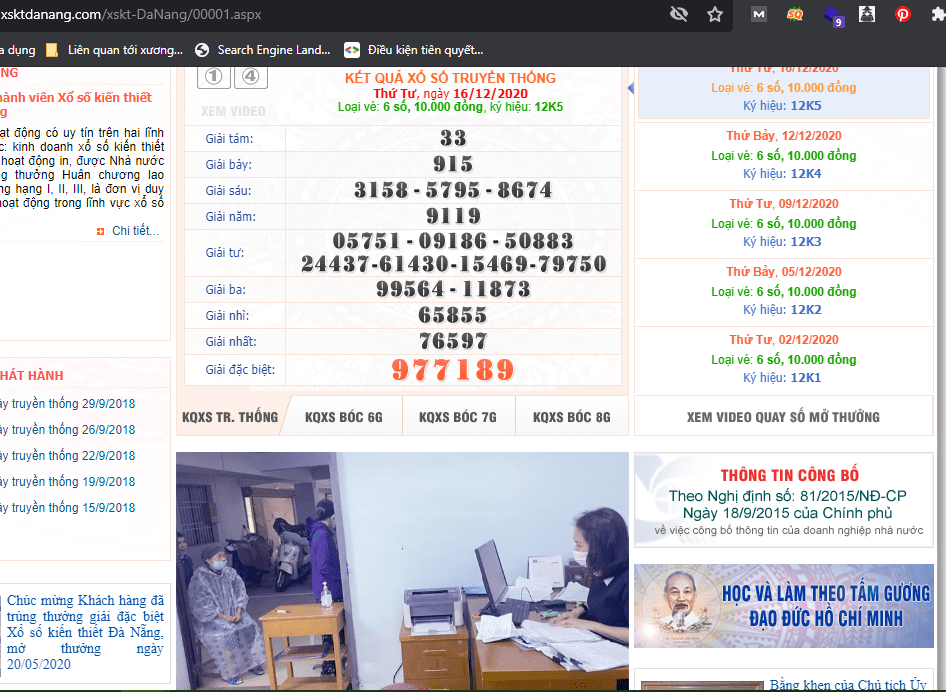Open the Pinterest extension icon
946x692 pixels.
pyautogui.click(x=902, y=15)
